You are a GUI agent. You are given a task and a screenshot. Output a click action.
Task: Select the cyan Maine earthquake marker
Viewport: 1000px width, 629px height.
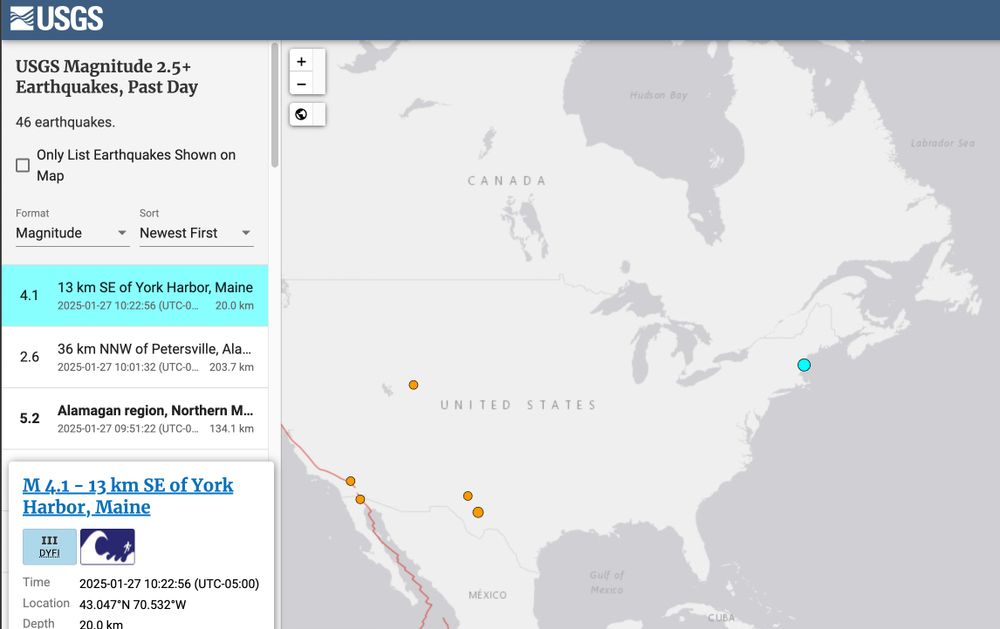(804, 365)
